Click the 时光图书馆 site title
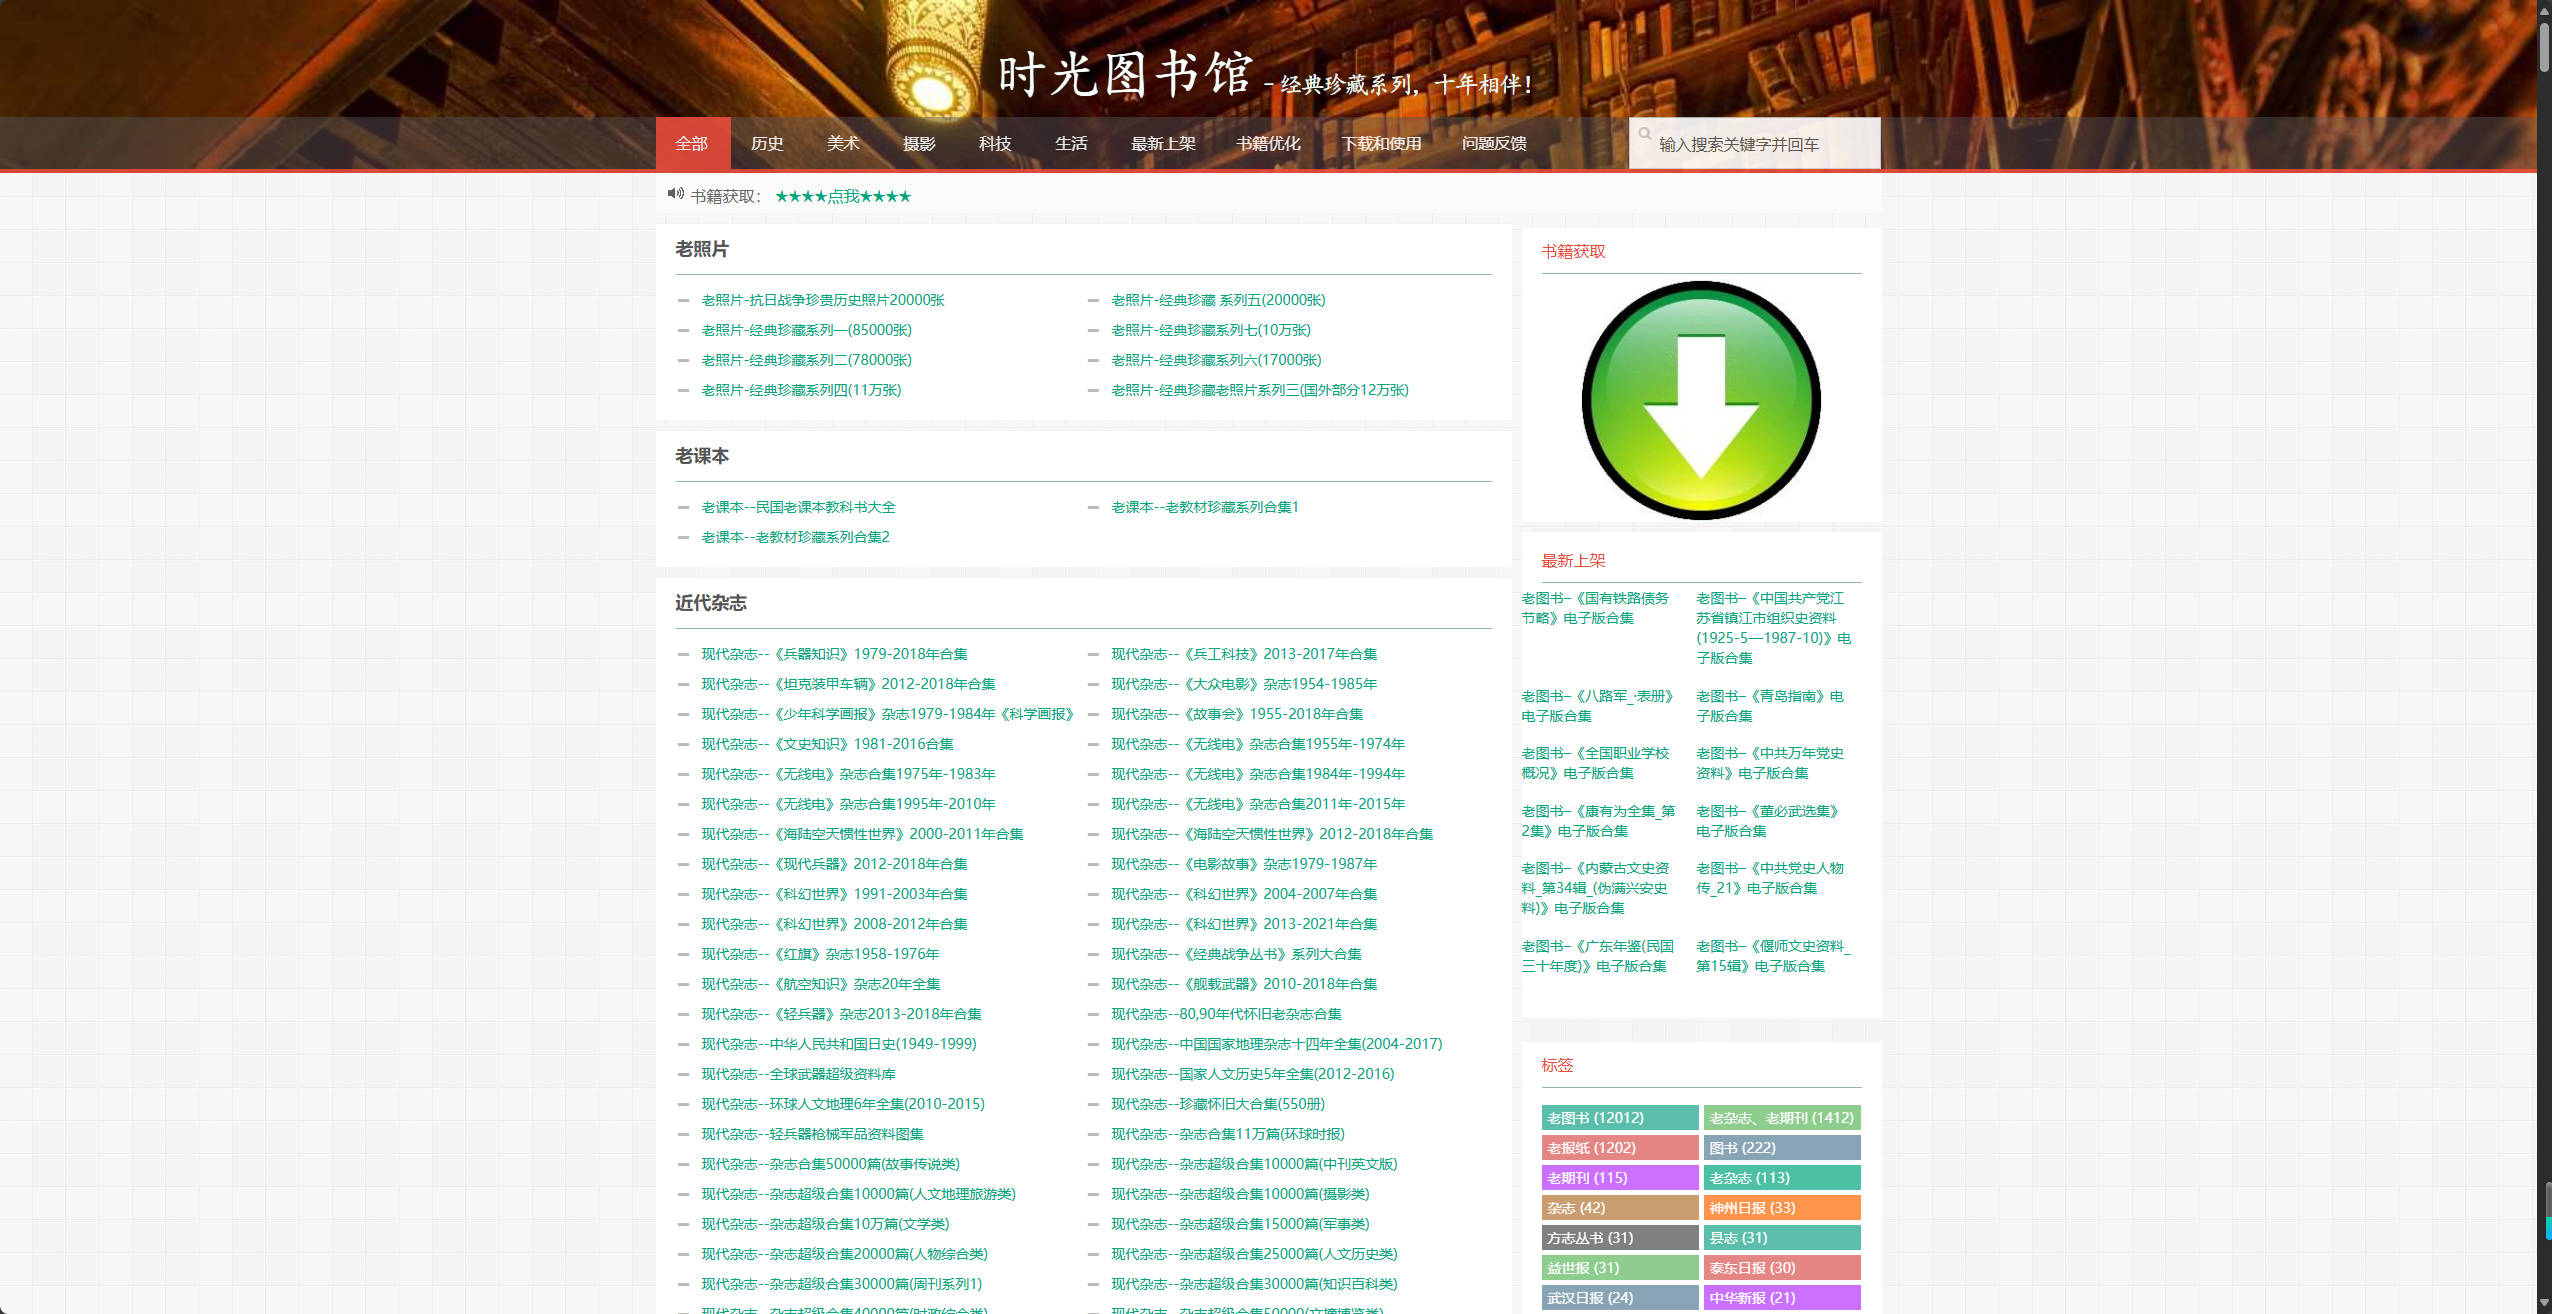Image resolution: width=2552 pixels, height=1314 pixels. [1125, 74]
